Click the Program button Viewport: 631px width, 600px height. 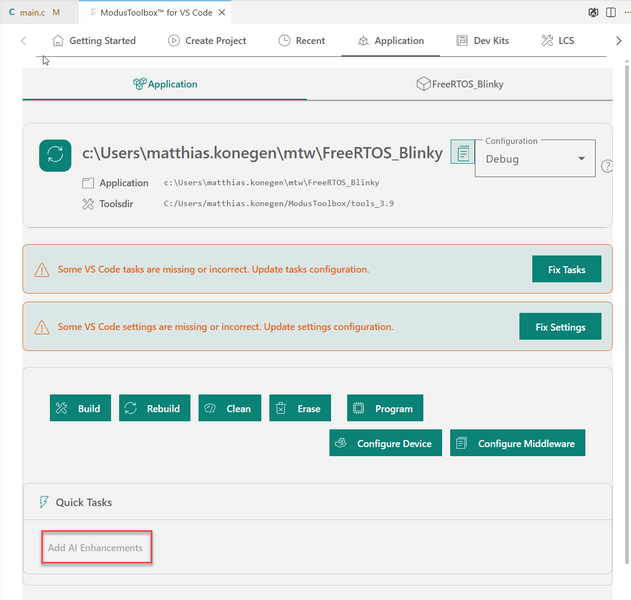tap(385, 408)
